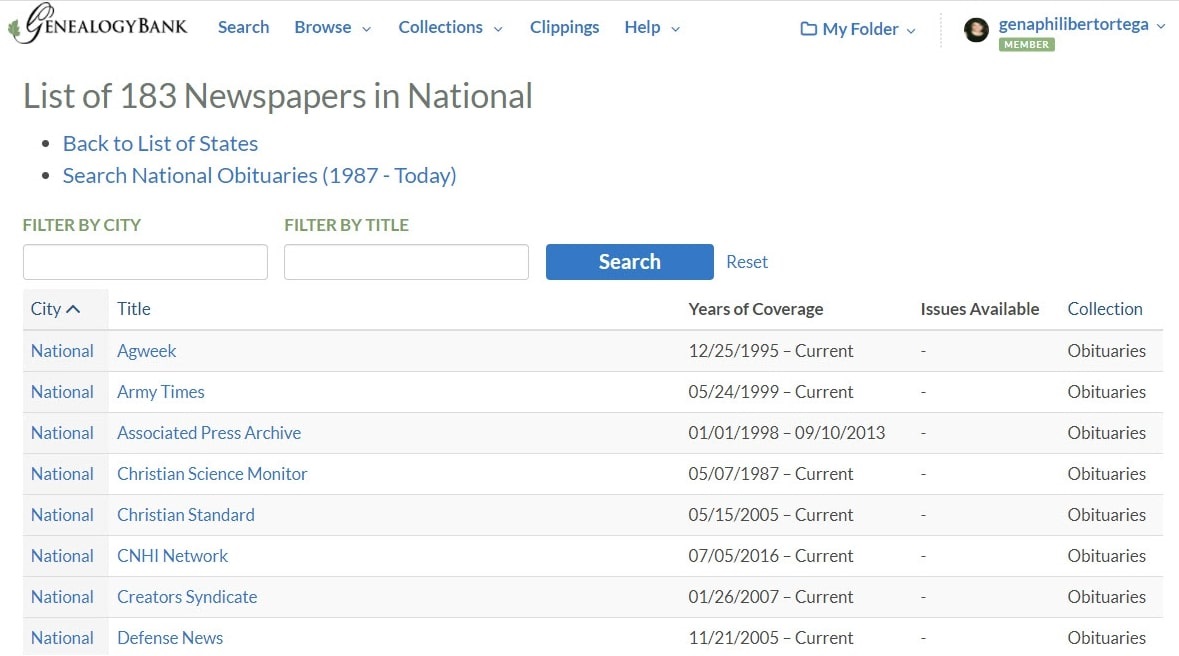This screenshot has height=656, width=1179.
Task: Expand the Browse dropdown menu
Action: (x=333, y=27)
